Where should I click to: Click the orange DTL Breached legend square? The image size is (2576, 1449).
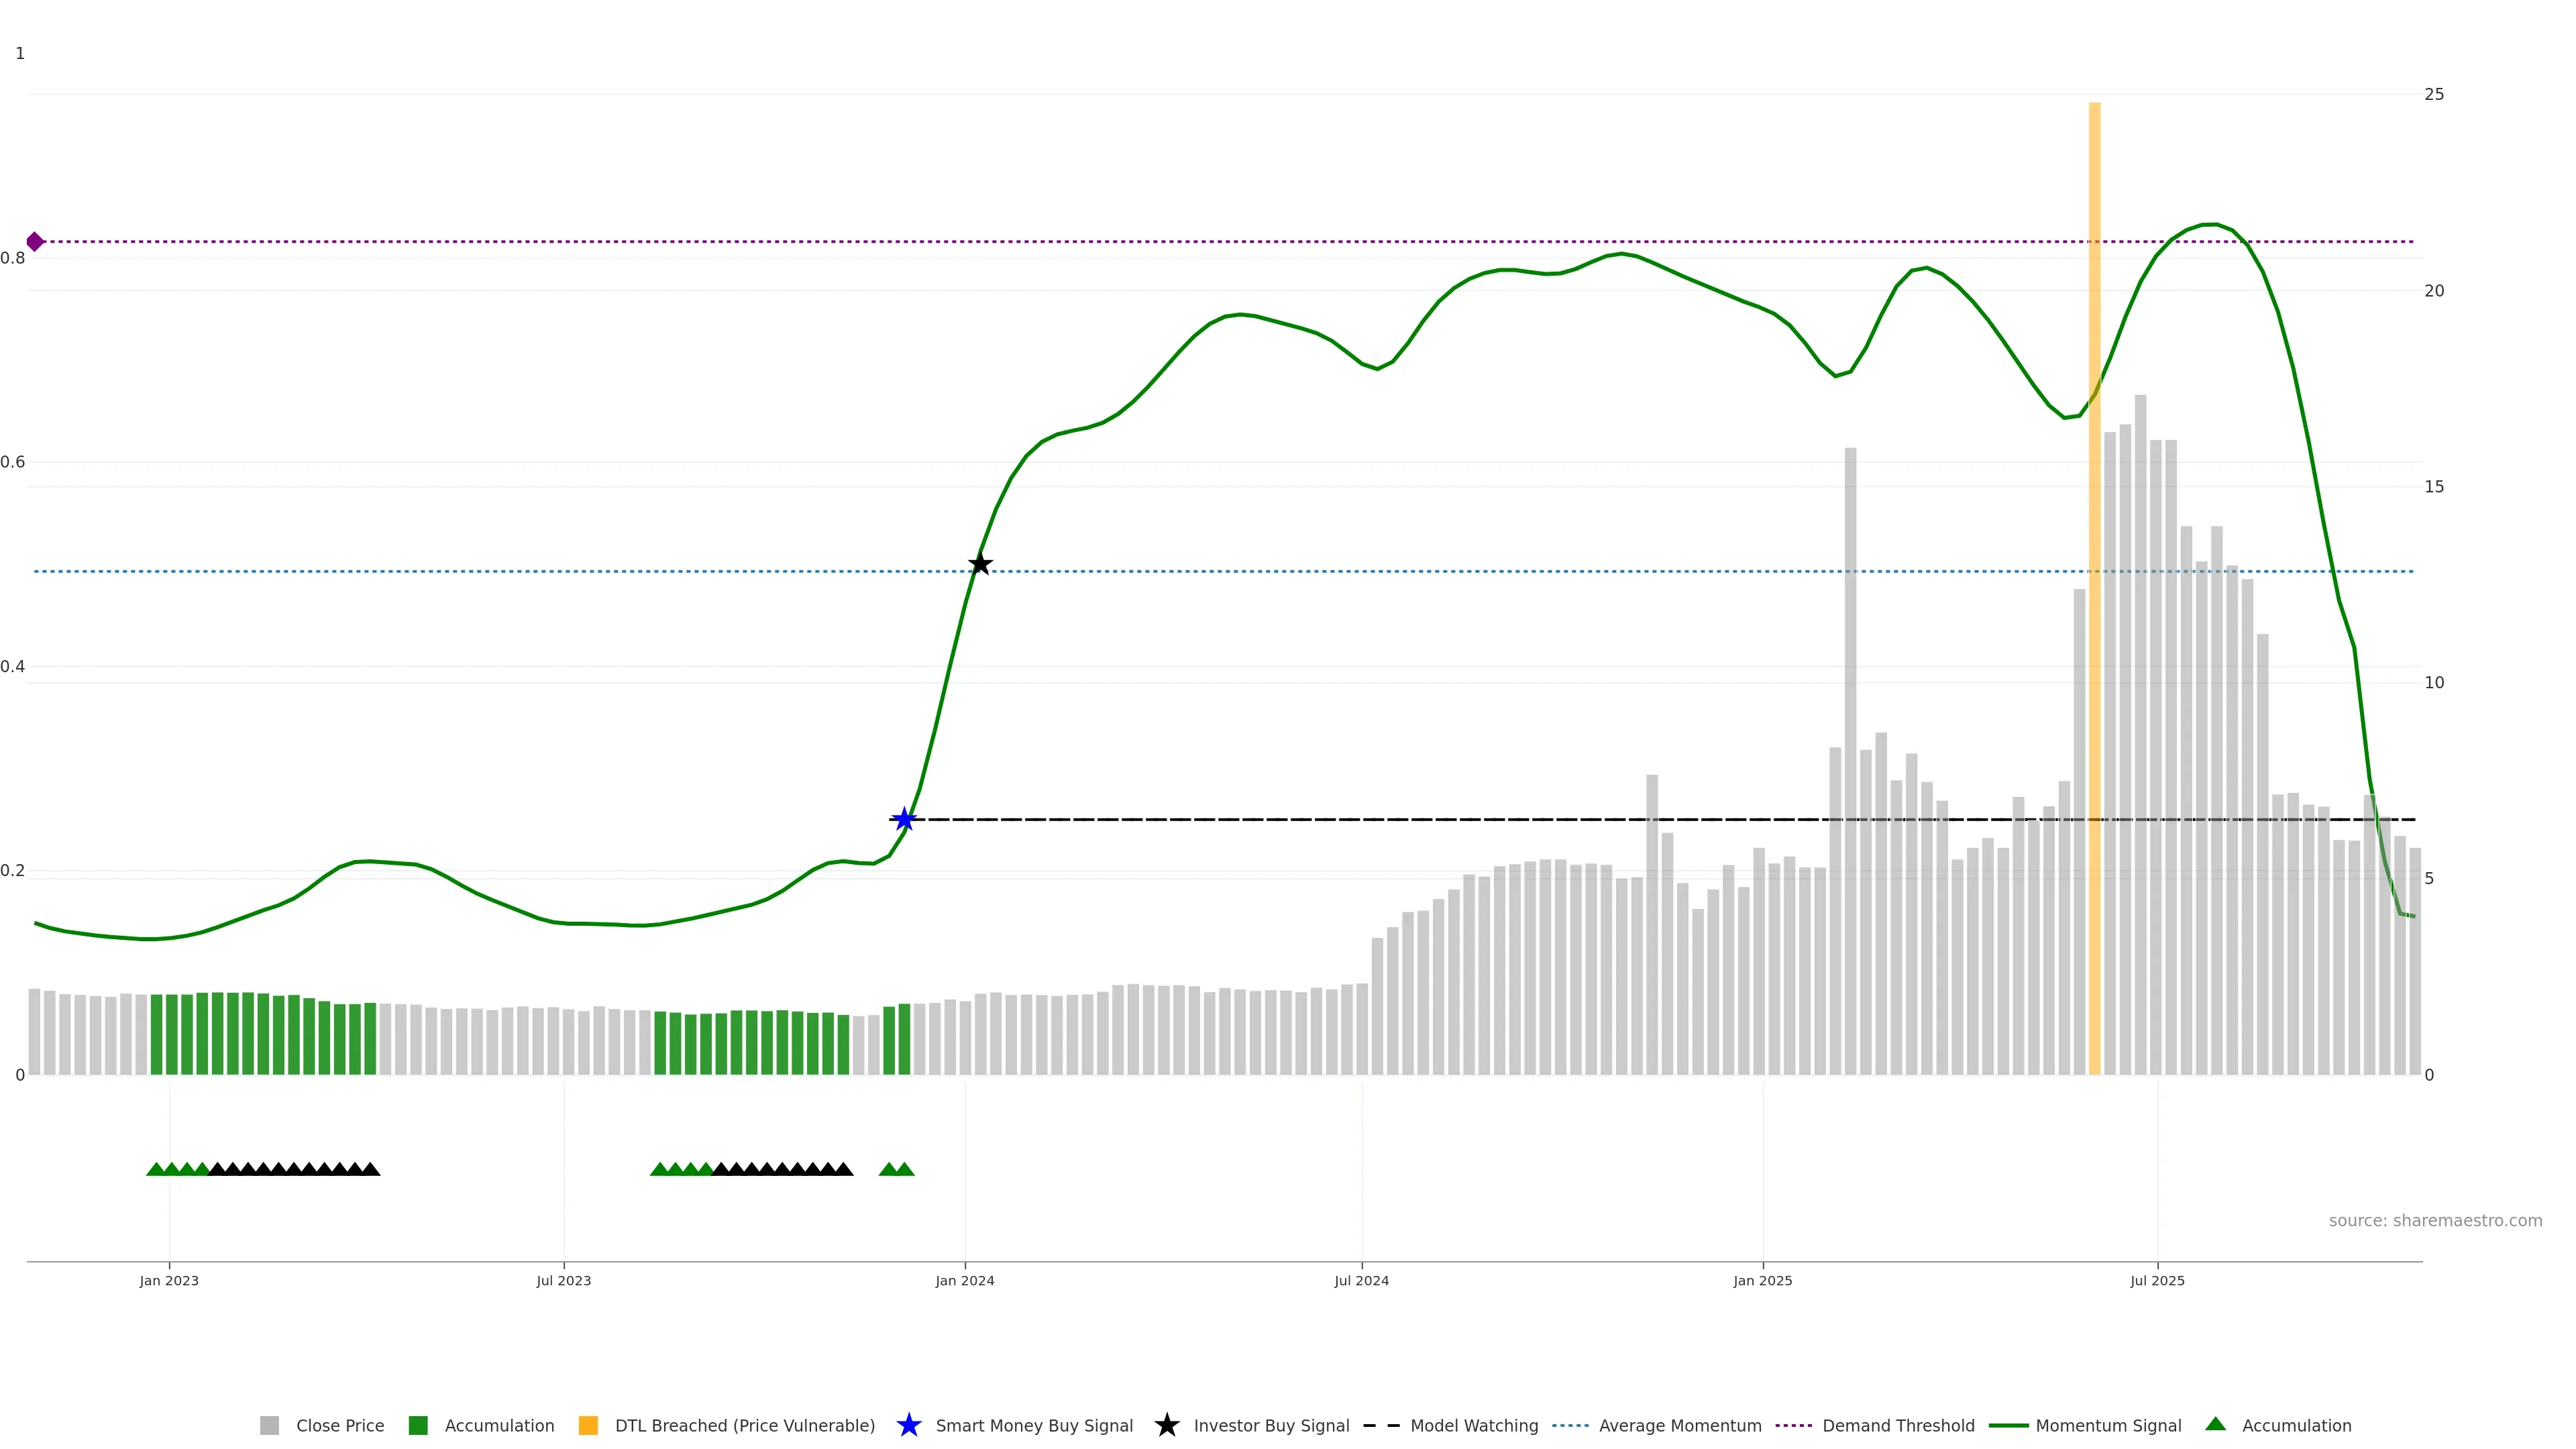[588, 1426]
